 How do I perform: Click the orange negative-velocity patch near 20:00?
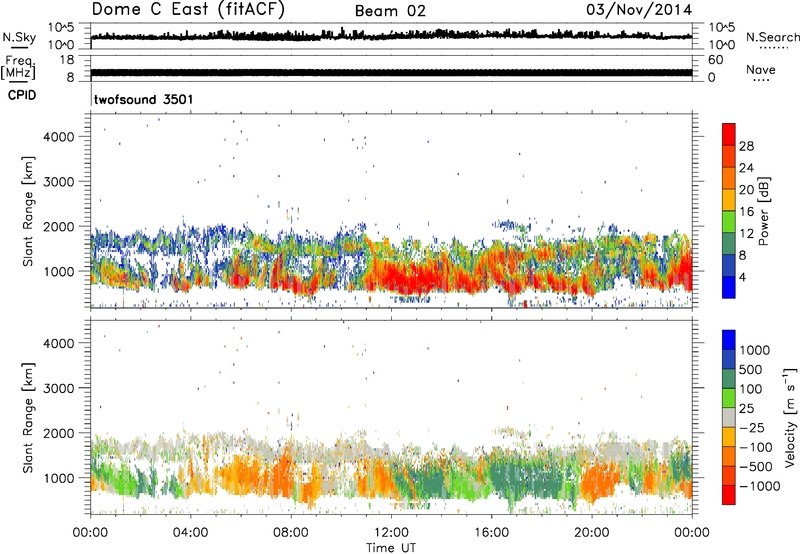pos(597,482)
